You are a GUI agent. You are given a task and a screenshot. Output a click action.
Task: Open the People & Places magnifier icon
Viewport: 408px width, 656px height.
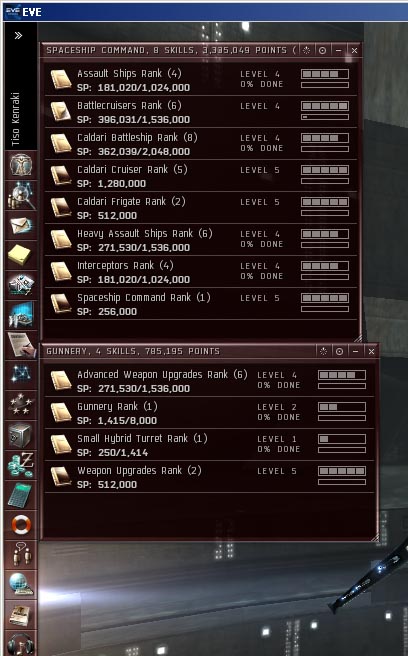tap(21, 195)
